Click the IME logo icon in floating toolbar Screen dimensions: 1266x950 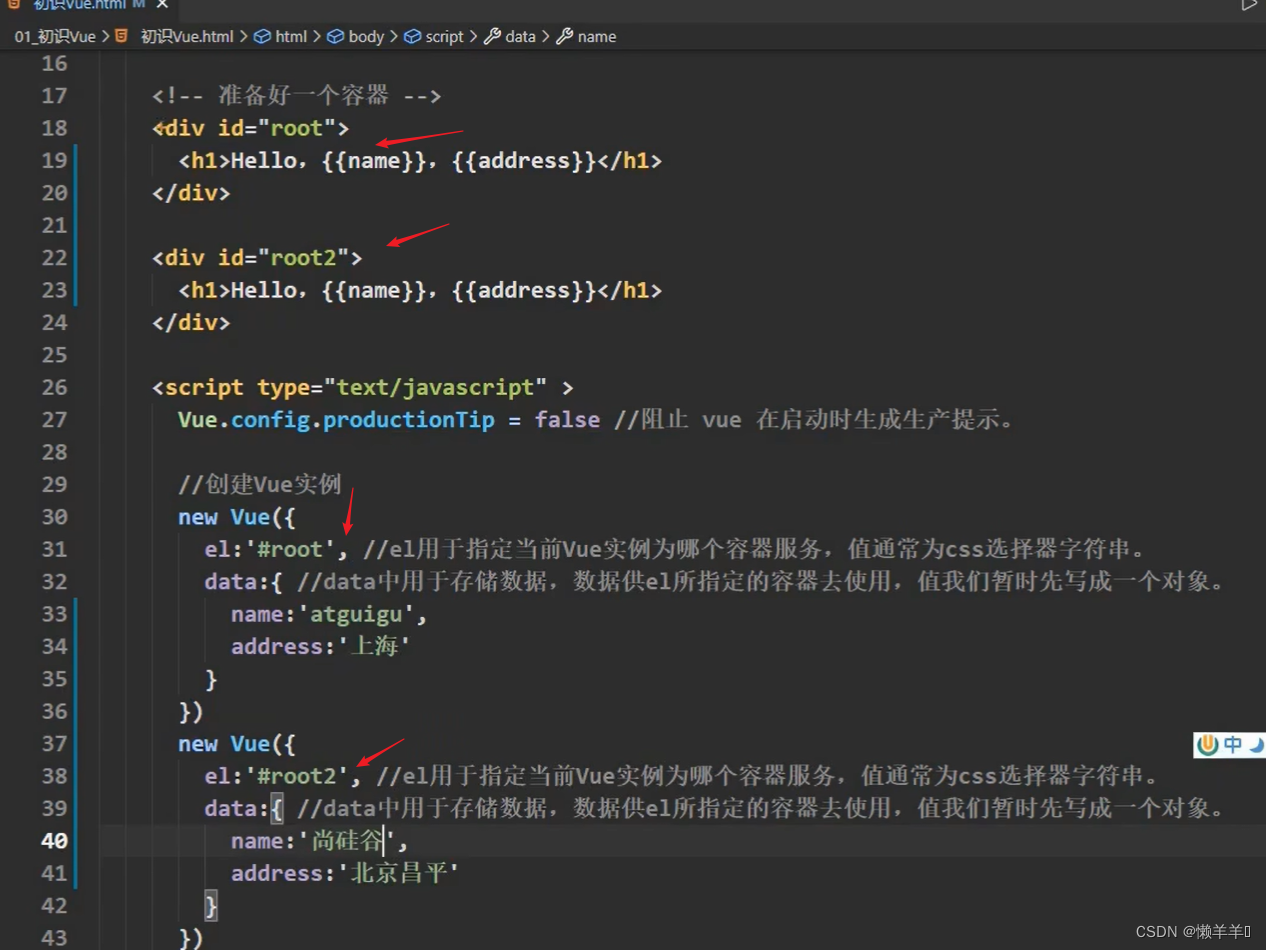1208,745
